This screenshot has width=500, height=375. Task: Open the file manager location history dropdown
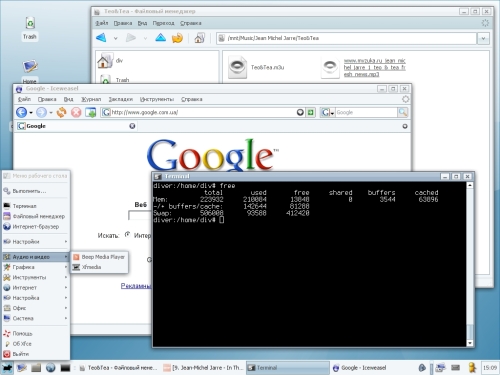483,38
